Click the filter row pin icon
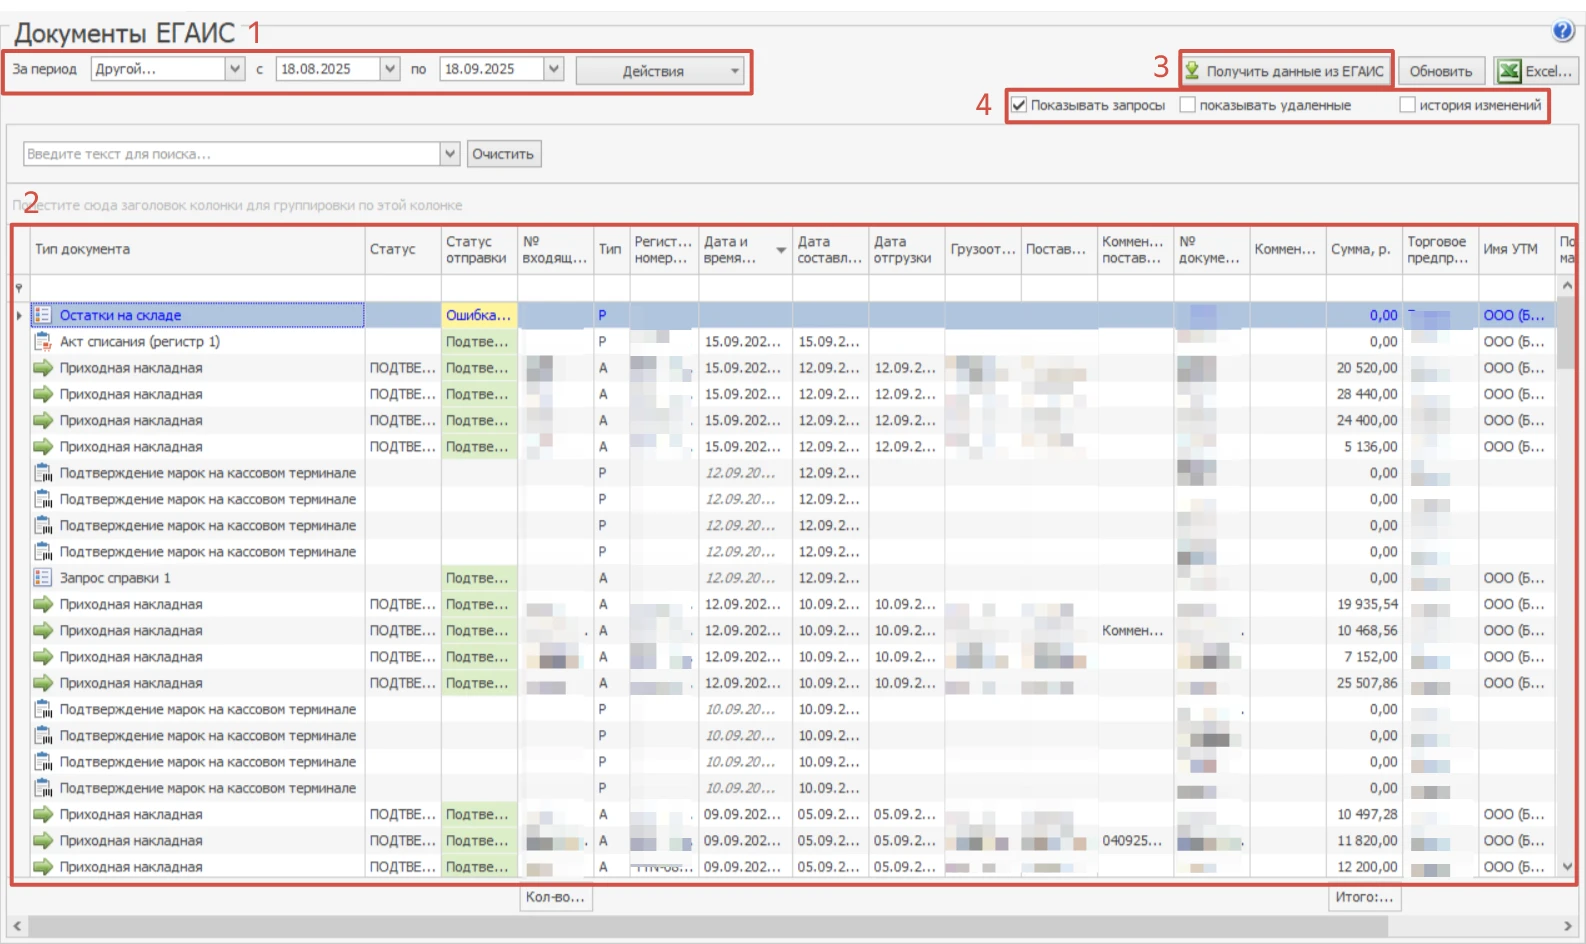Screen dimensions: 1586x944 19,289
